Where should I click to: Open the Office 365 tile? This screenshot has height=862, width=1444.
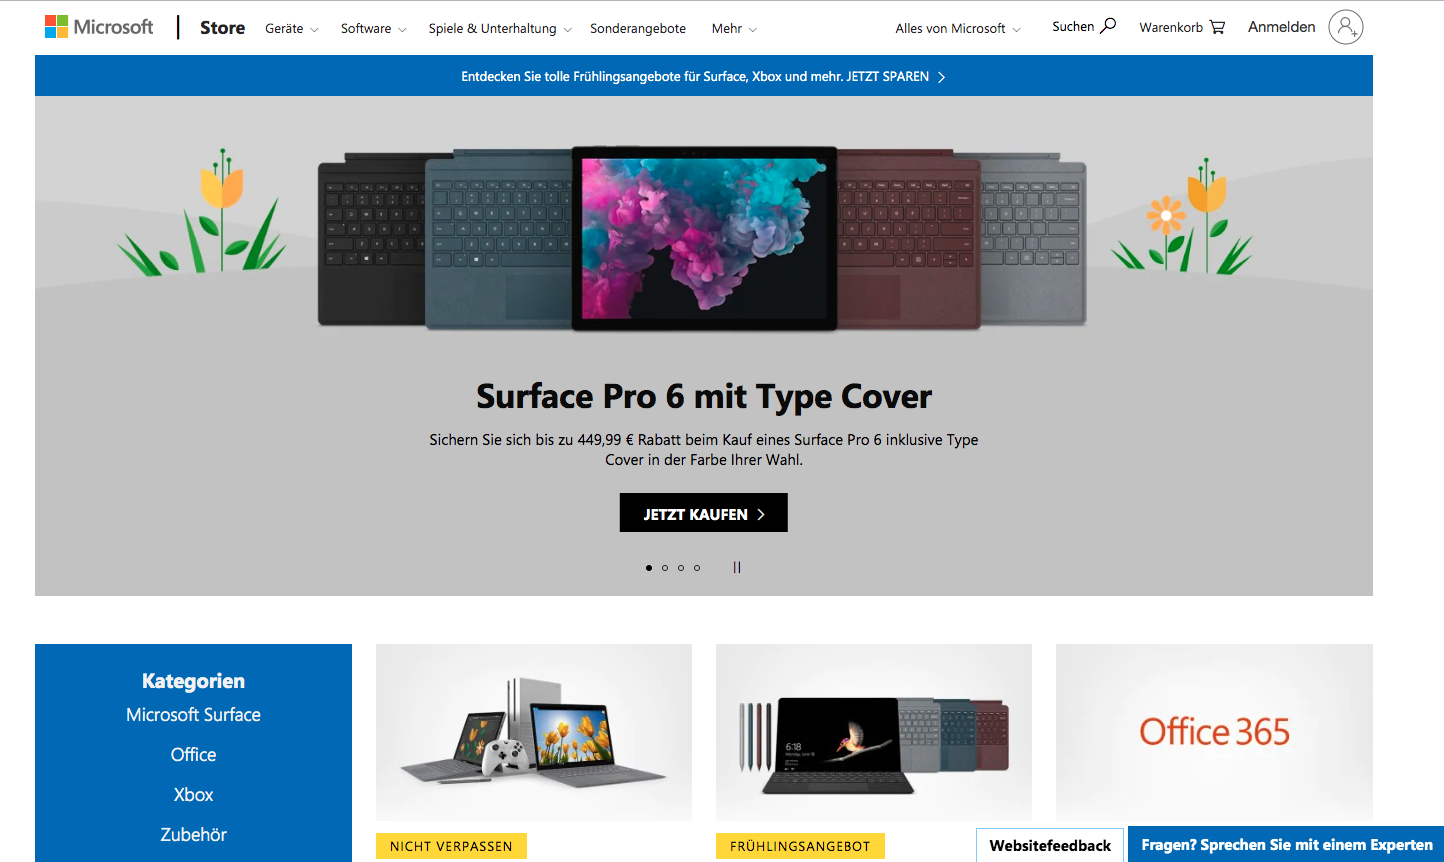[x=1214, y=732]
